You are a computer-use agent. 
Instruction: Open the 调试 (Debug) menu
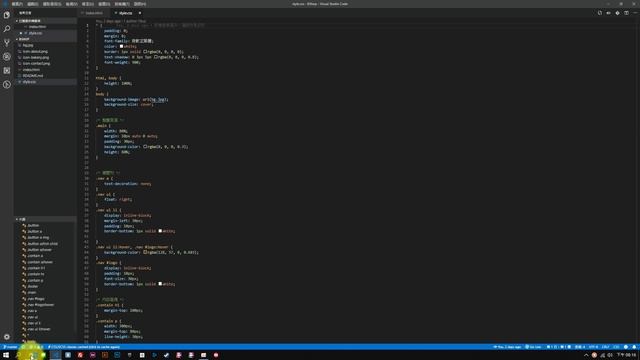pos(104,4)
